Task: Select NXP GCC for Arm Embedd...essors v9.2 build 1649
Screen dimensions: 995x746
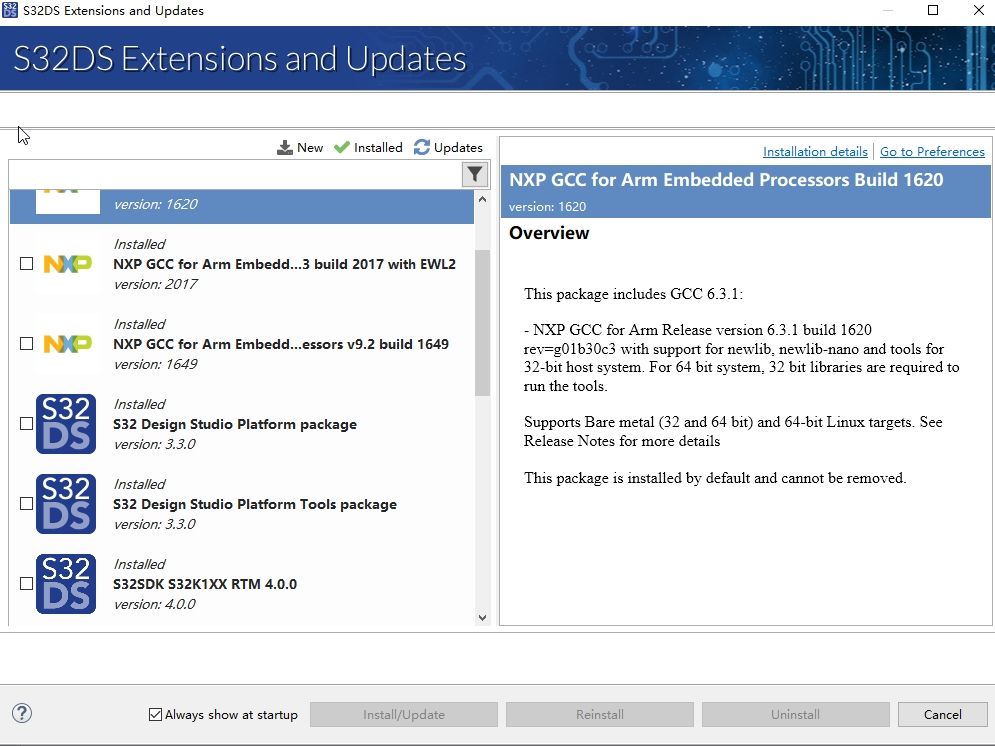Action: pyautogui.click(x=281, y=344)
